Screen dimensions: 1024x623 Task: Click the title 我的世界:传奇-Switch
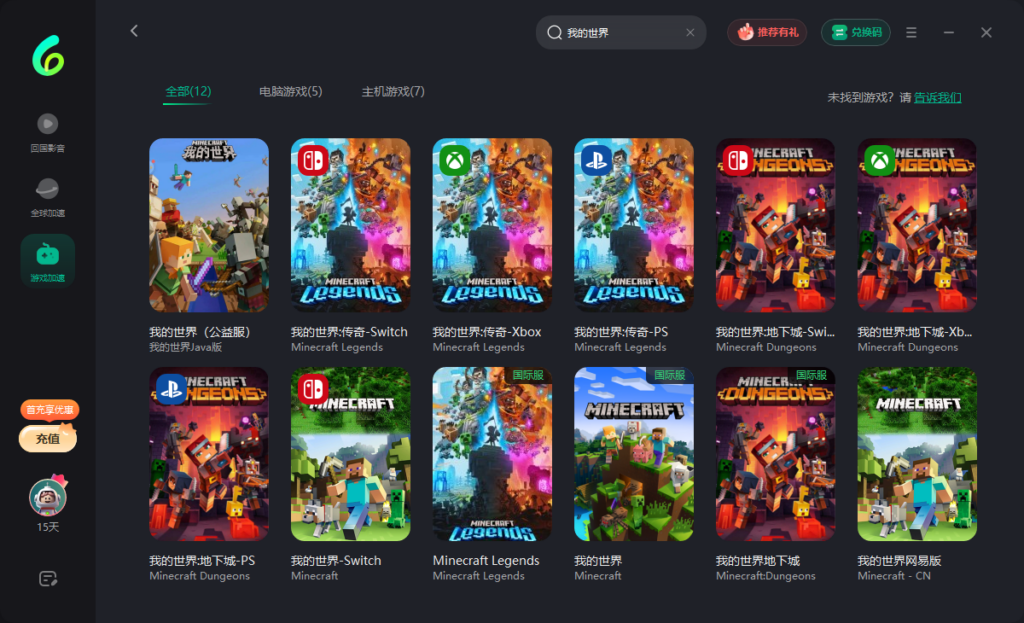coord(349,332)
